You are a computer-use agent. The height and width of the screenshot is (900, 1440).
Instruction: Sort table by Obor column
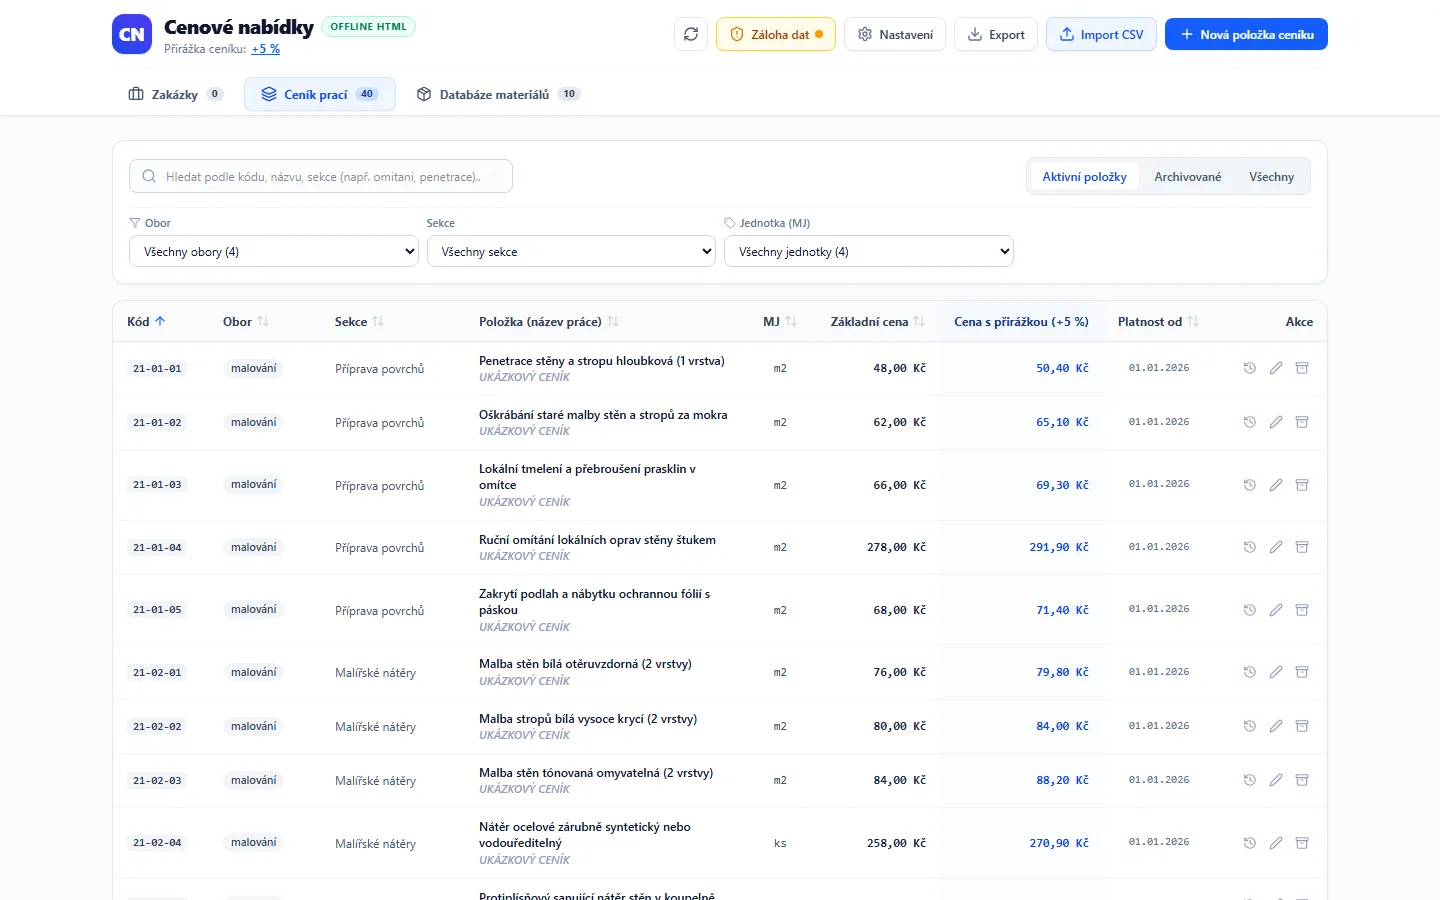pos(246,322)
